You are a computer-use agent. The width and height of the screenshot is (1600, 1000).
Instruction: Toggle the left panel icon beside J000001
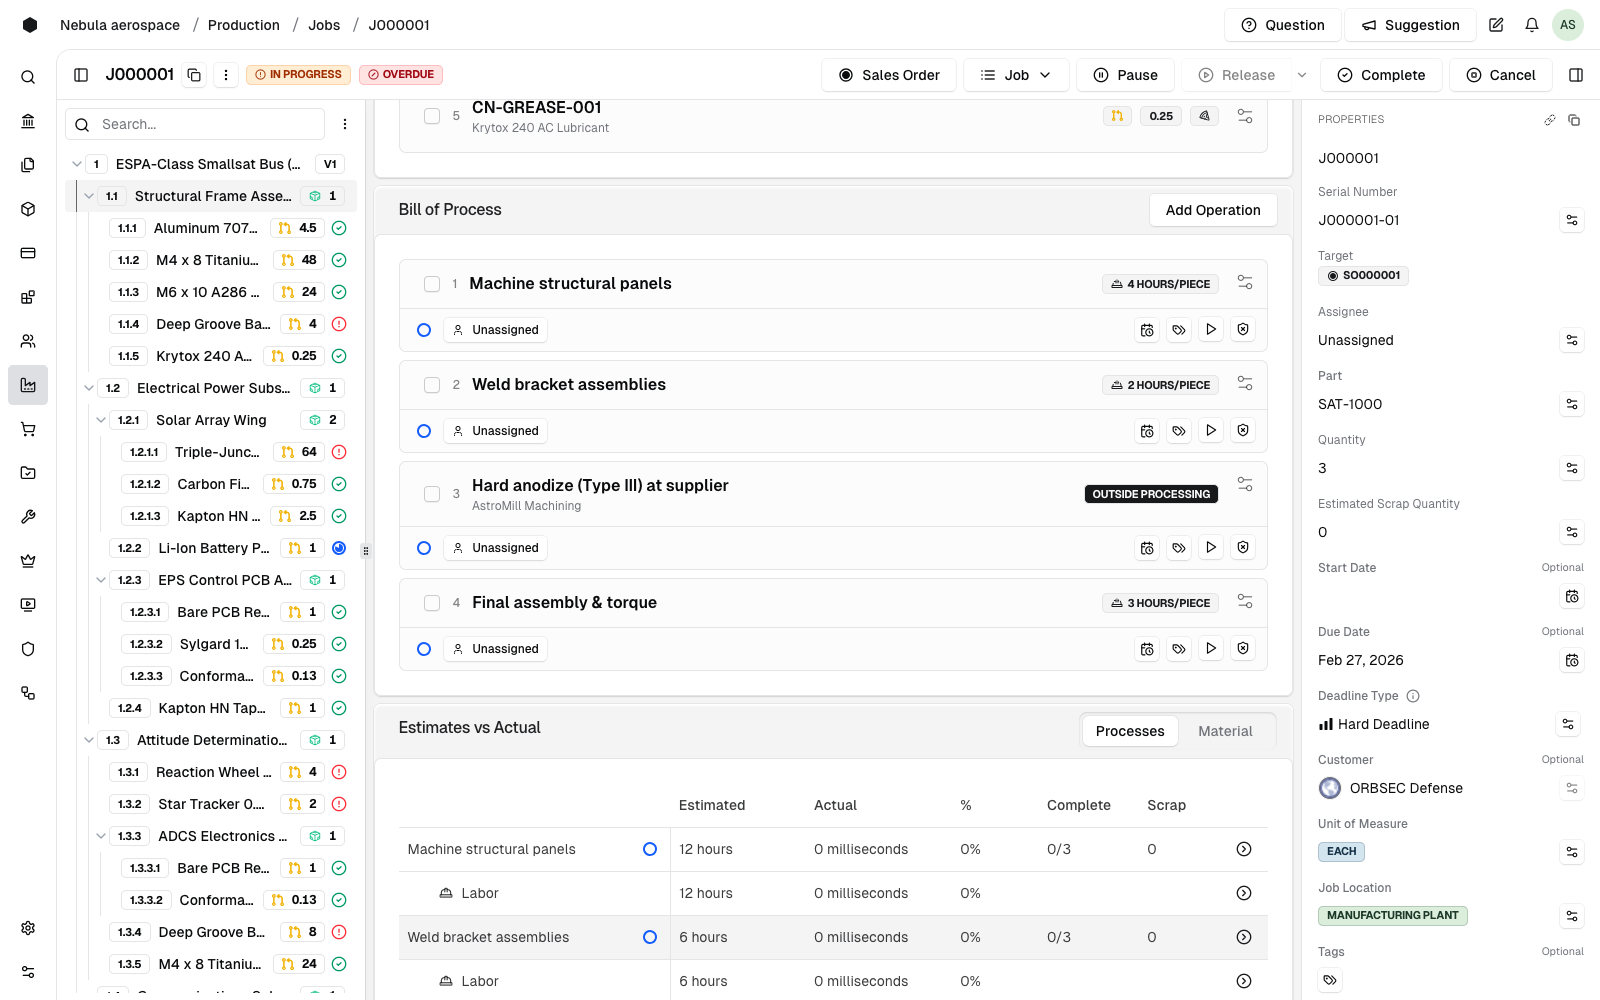(82, 75)
